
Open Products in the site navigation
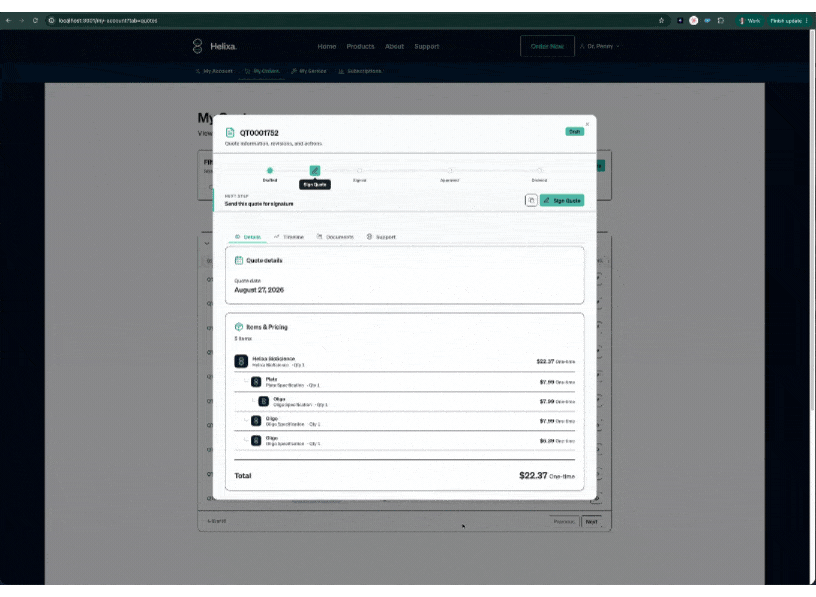tap(360, 46)
